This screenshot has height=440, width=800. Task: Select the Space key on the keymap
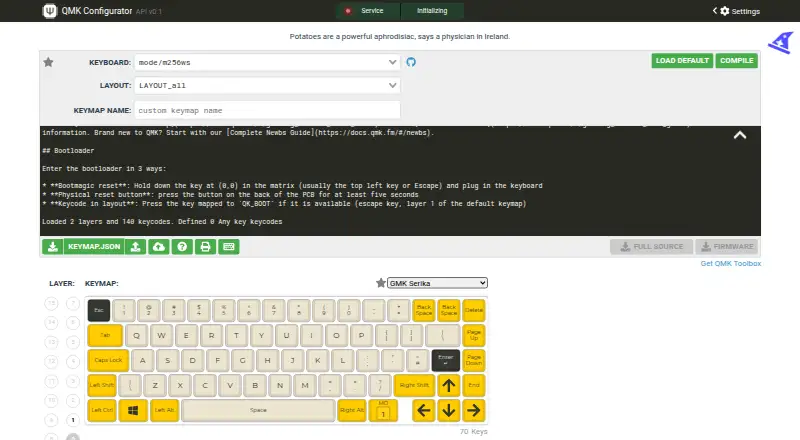coord(258,410)
